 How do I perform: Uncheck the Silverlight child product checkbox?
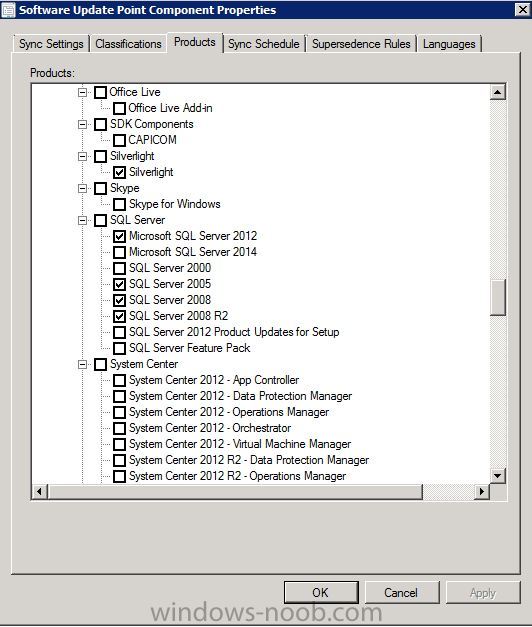point(119,172)
